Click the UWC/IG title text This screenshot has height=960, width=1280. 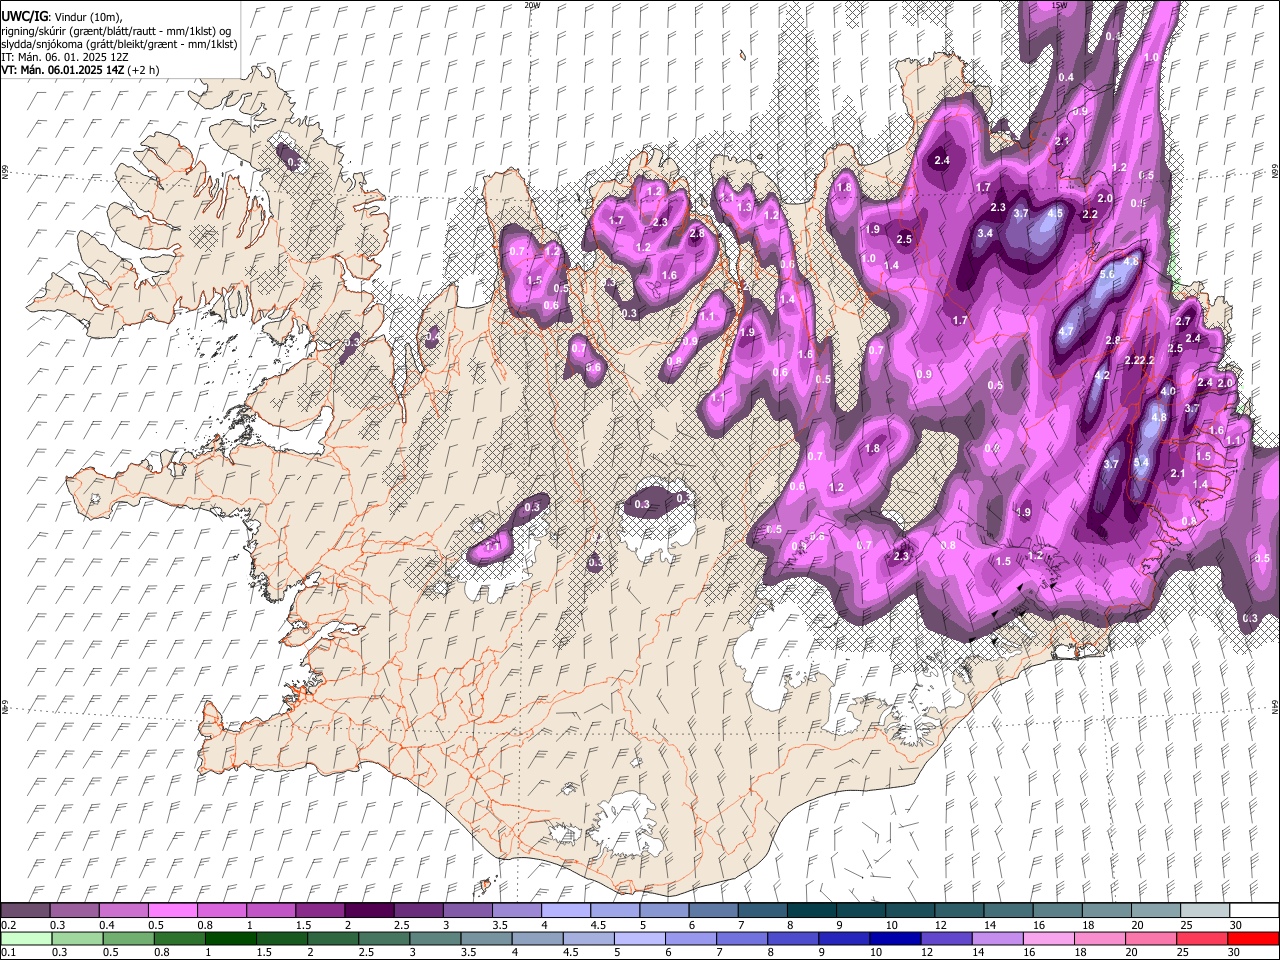(24, 17)
